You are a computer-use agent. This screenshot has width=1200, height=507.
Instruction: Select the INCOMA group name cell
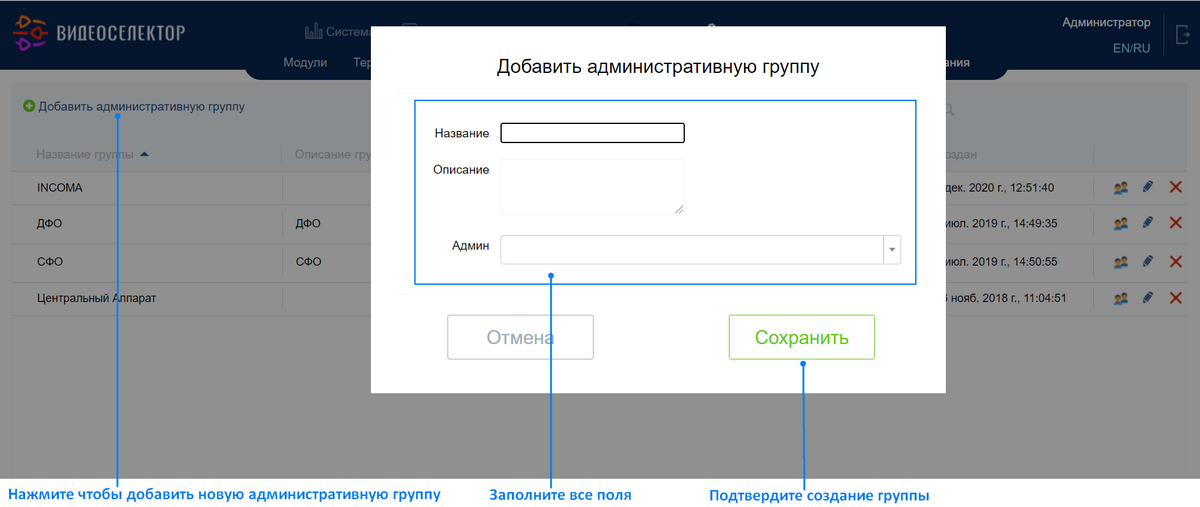[60, 188]
